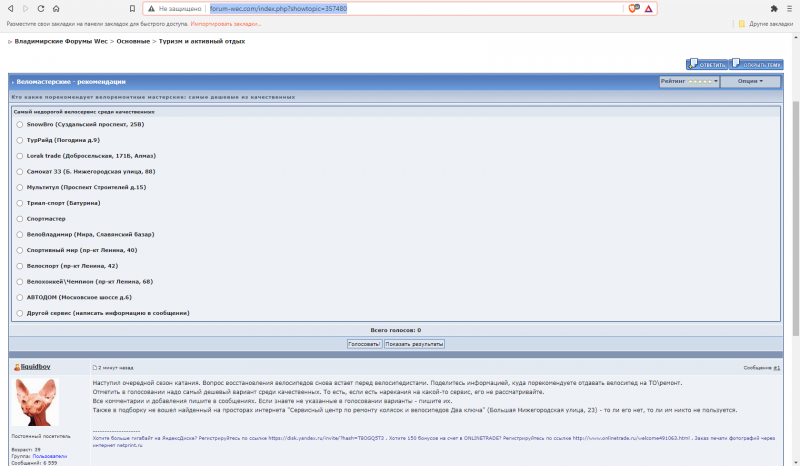Viewport: 800px width, 466px height.
Task: Open Туризм и активный отдых breadcrumb
Action: [202, 41]
